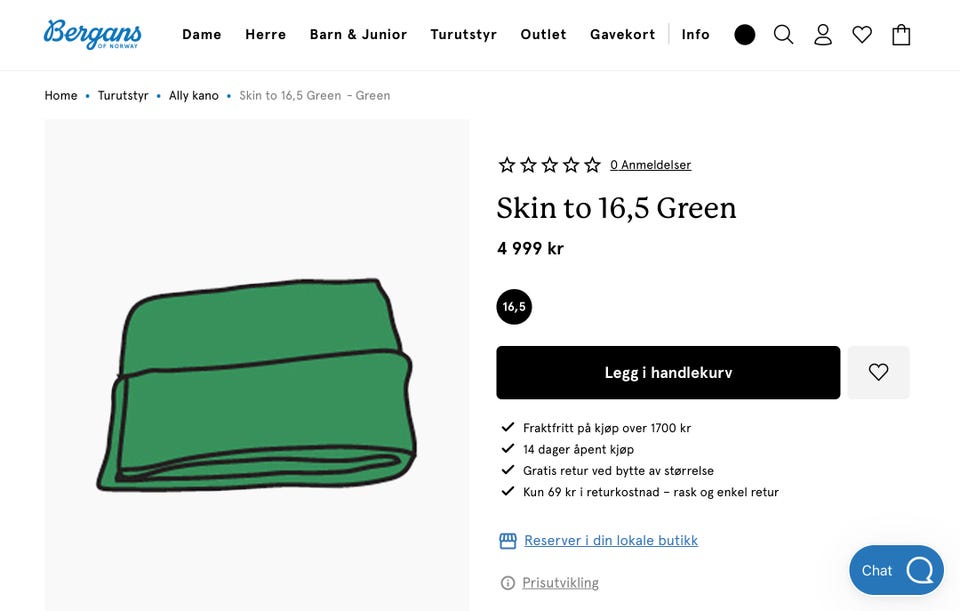
Task: Open the user account icon
Action: pos(823,35)
